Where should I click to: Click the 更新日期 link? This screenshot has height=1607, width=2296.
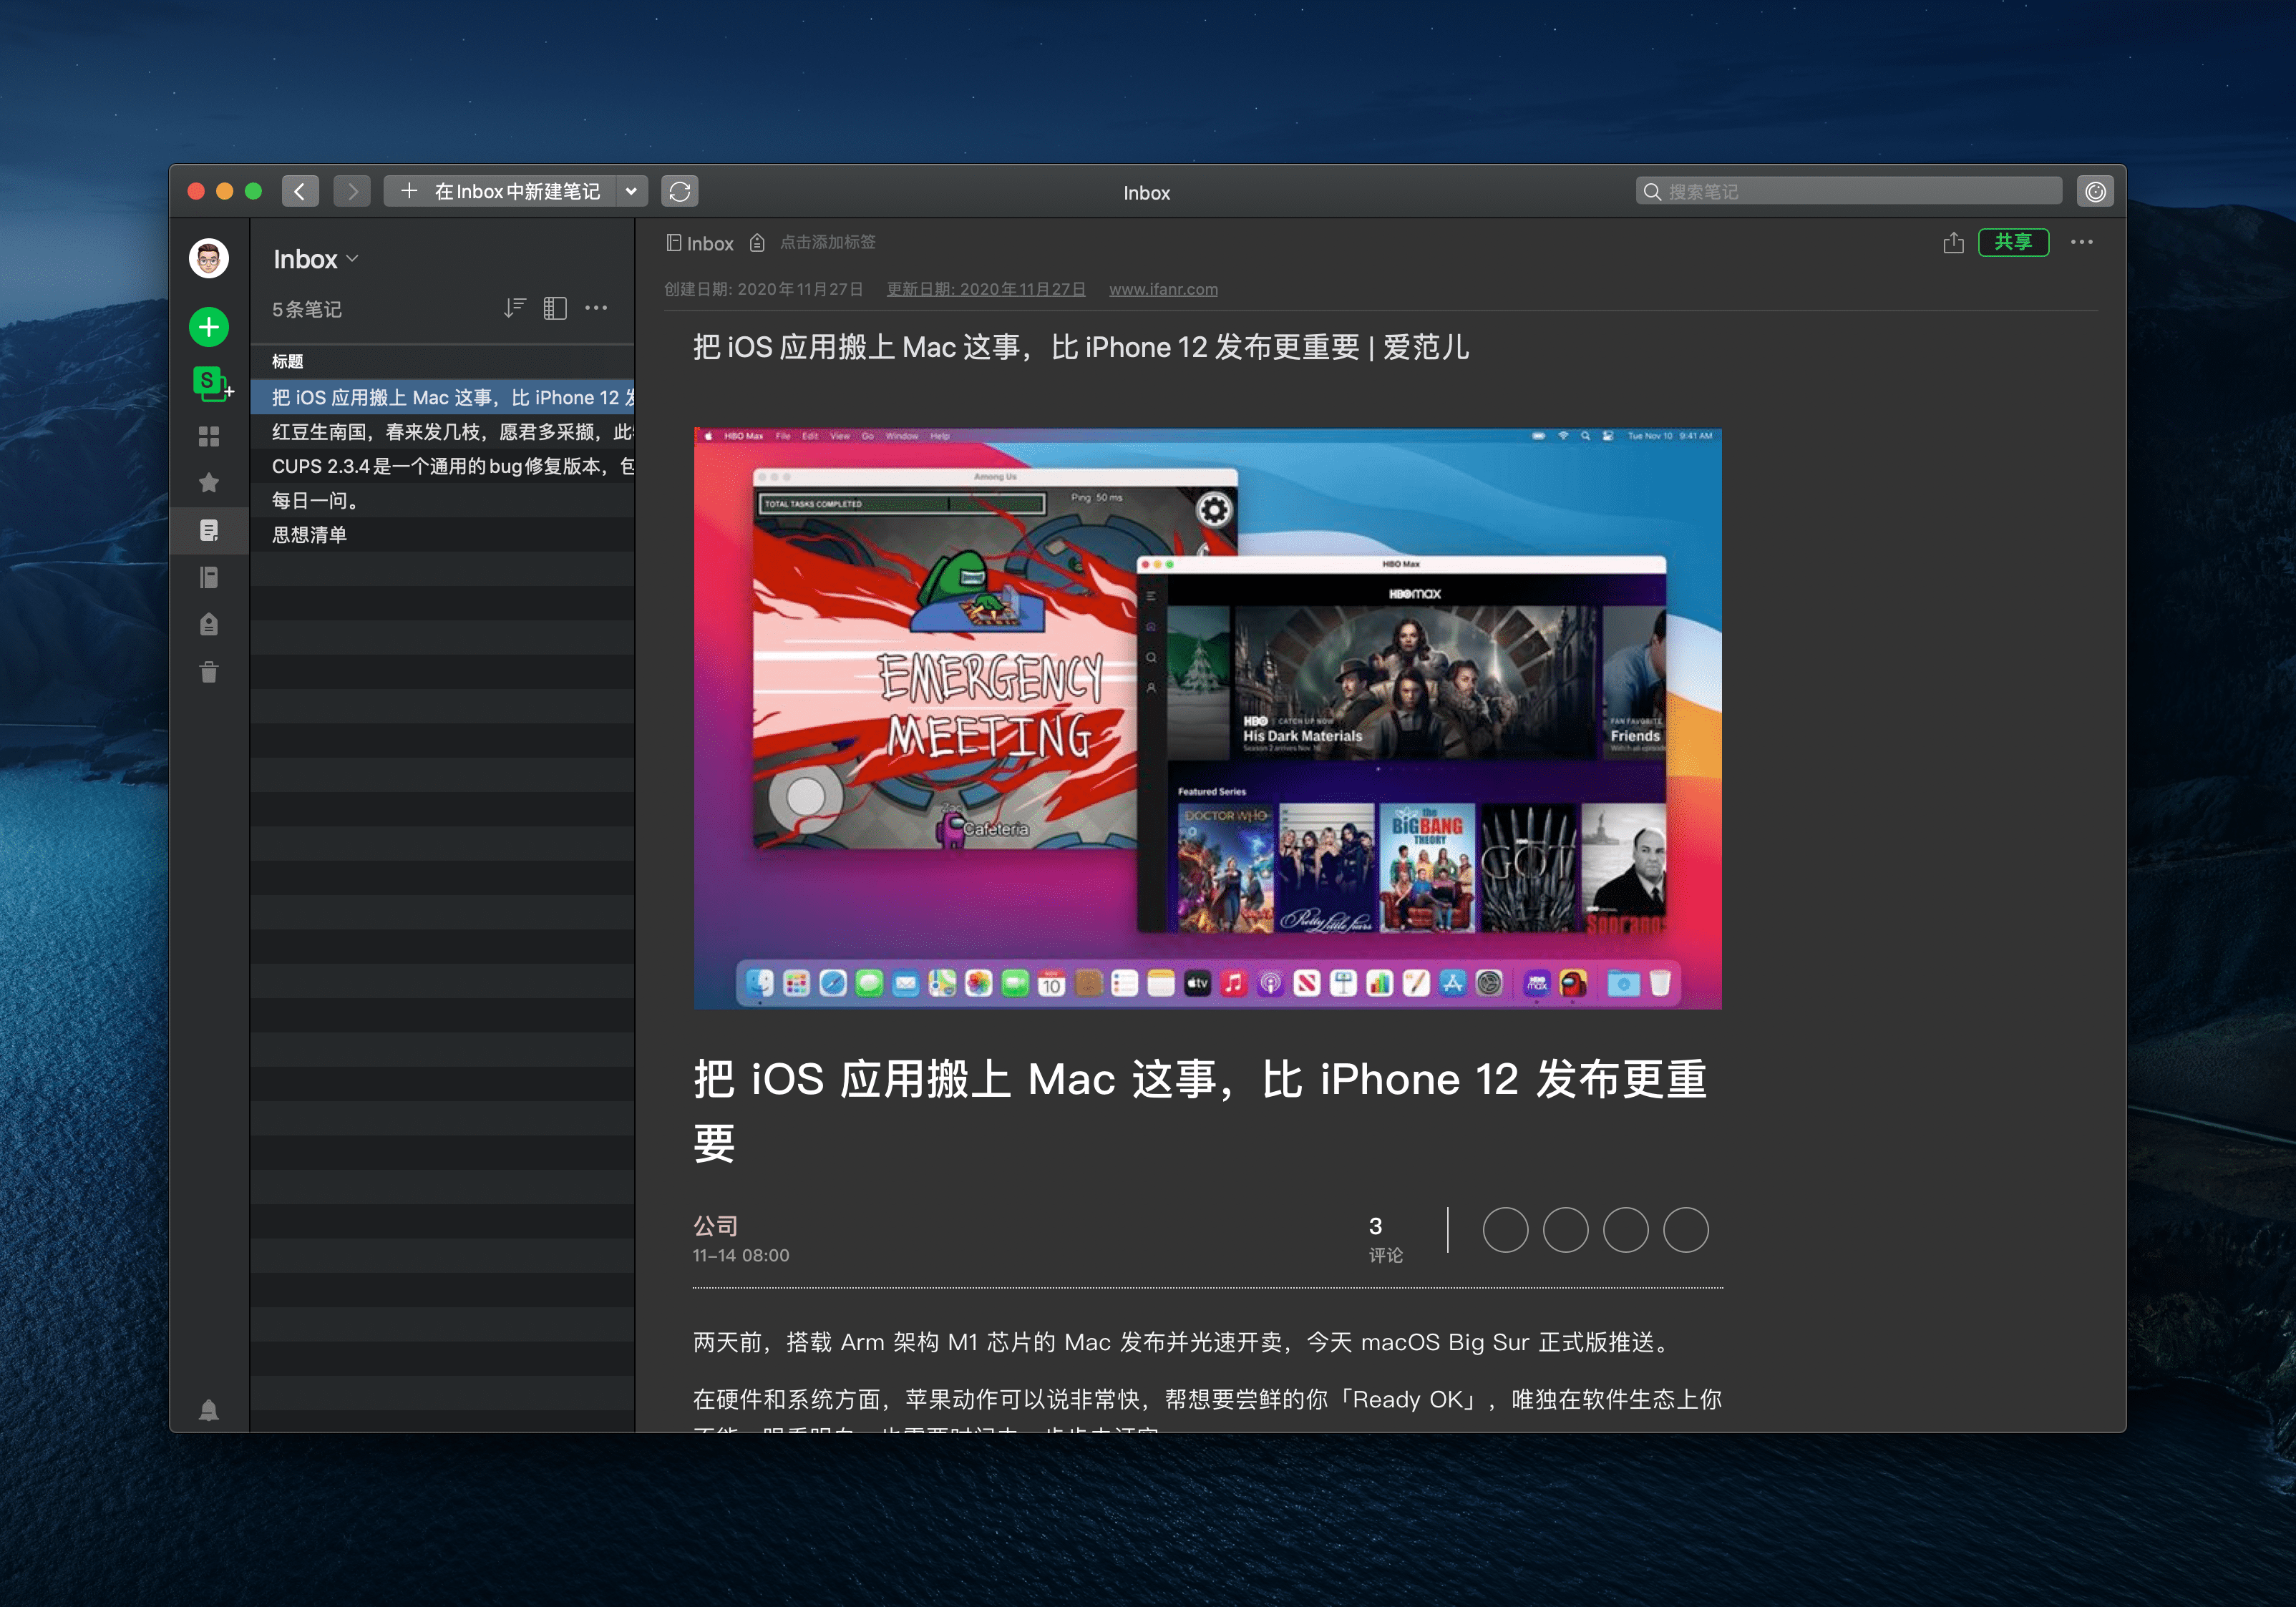pyautogui.click(x=986, y=289)
